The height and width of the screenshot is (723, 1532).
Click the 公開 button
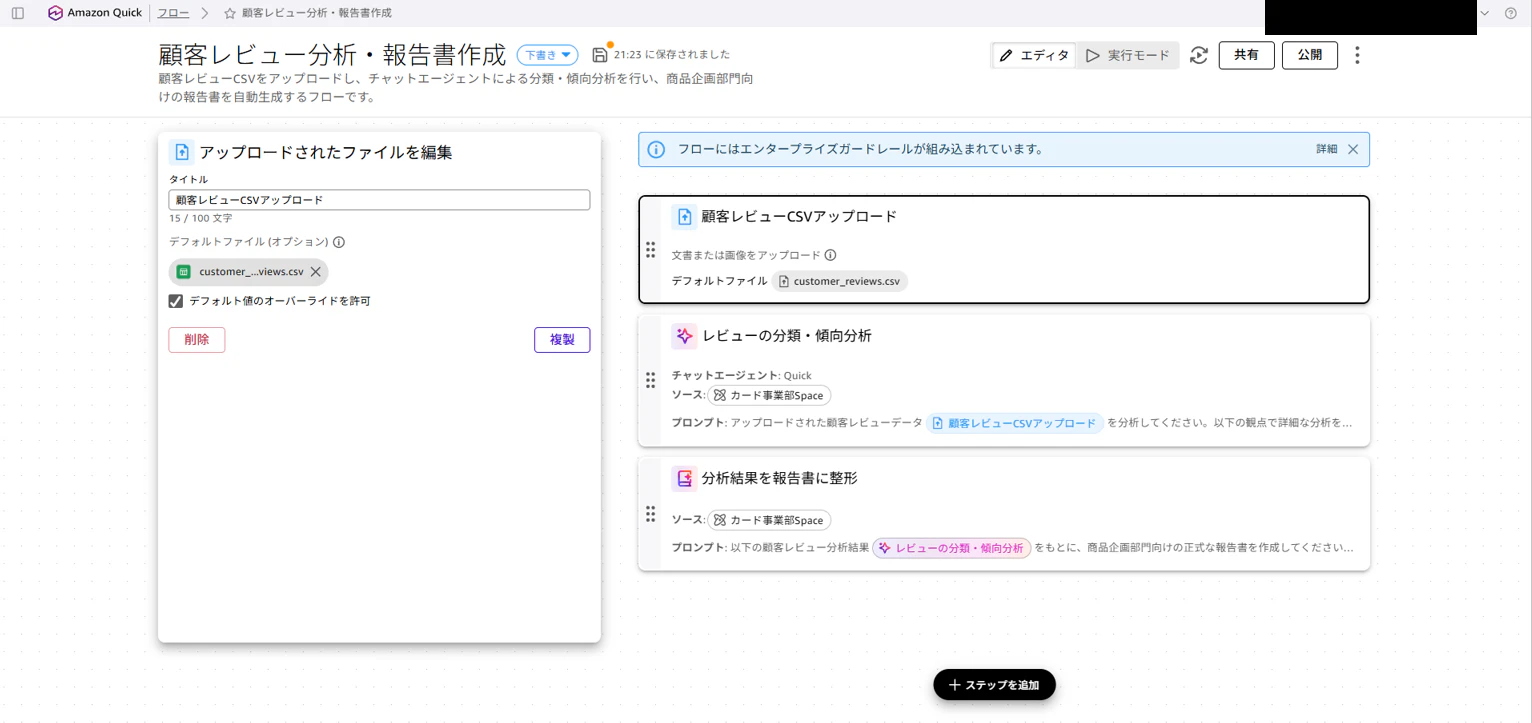[x=1310, y=55]
